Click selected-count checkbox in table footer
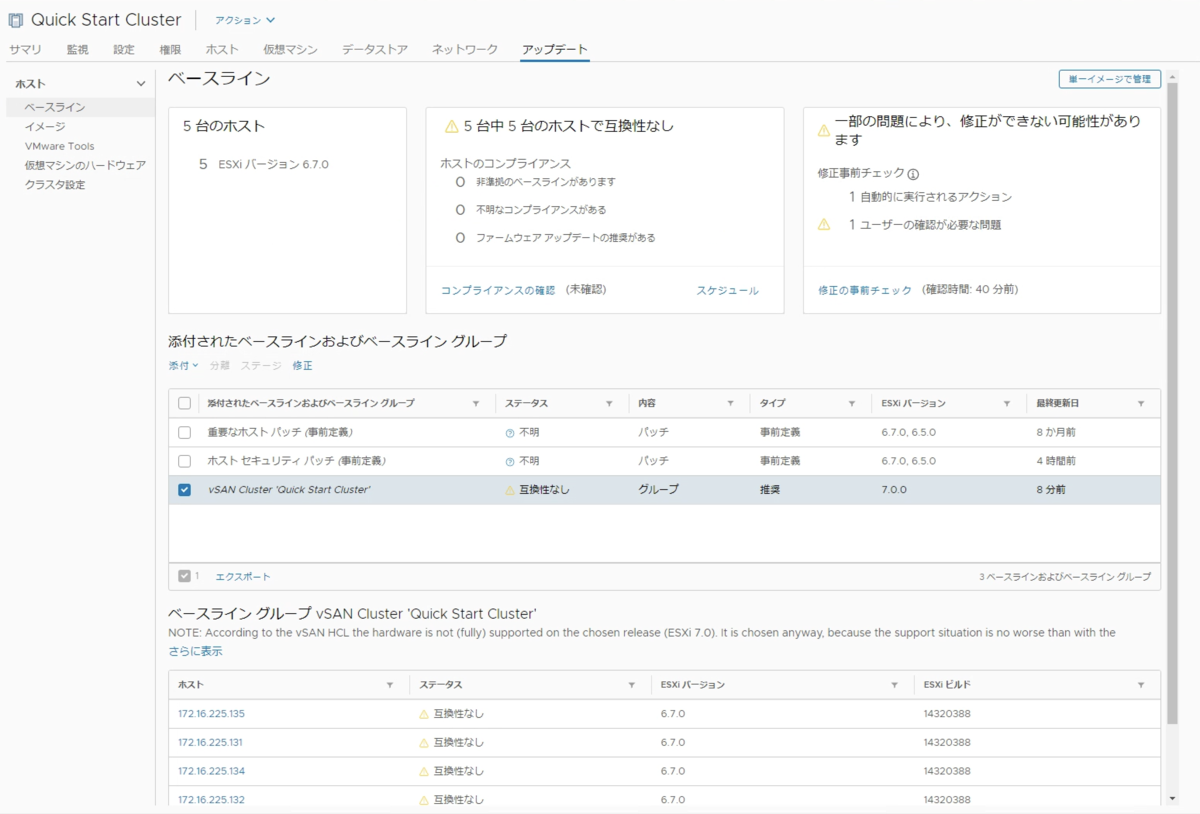 184,576
